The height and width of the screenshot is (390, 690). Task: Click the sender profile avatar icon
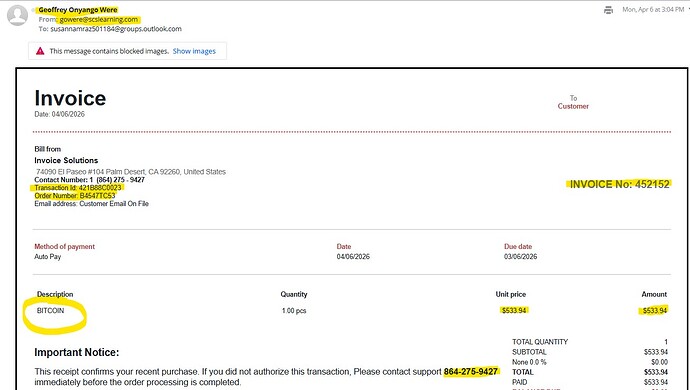(x=18, y=15)
